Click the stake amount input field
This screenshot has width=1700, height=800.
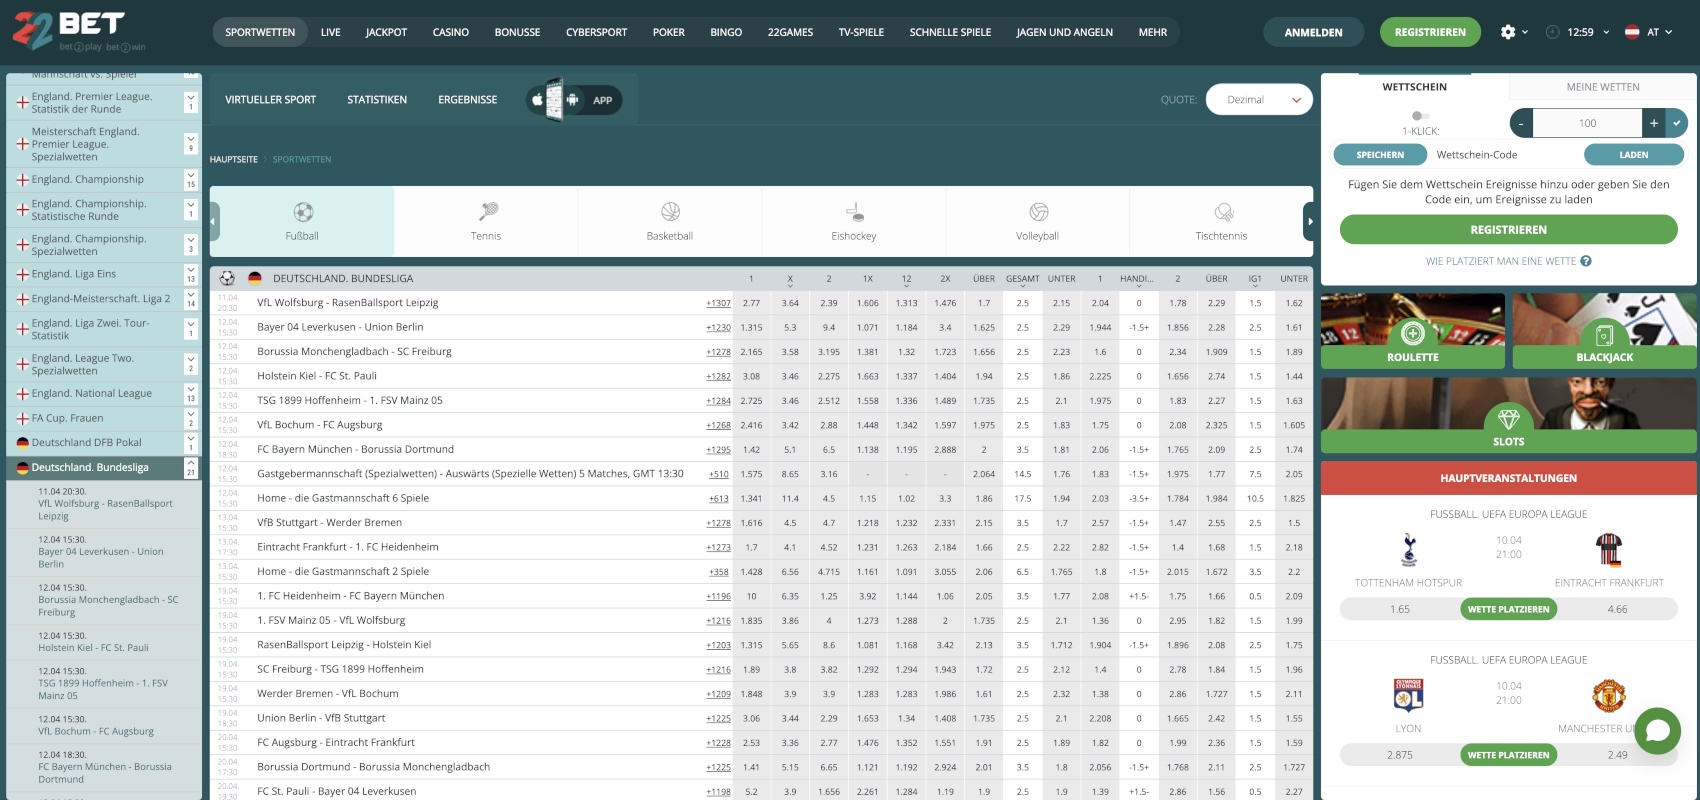[x=1587, y=123]
